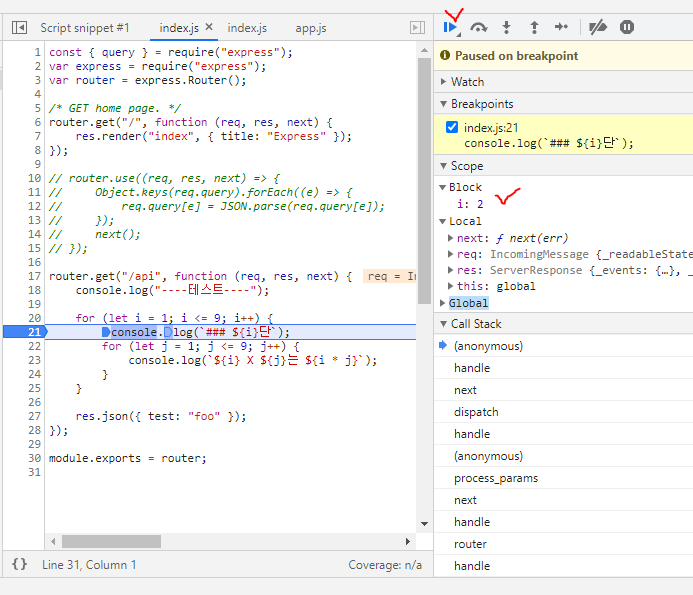Expand the req IncomingMessage variable

pos(451,254)
